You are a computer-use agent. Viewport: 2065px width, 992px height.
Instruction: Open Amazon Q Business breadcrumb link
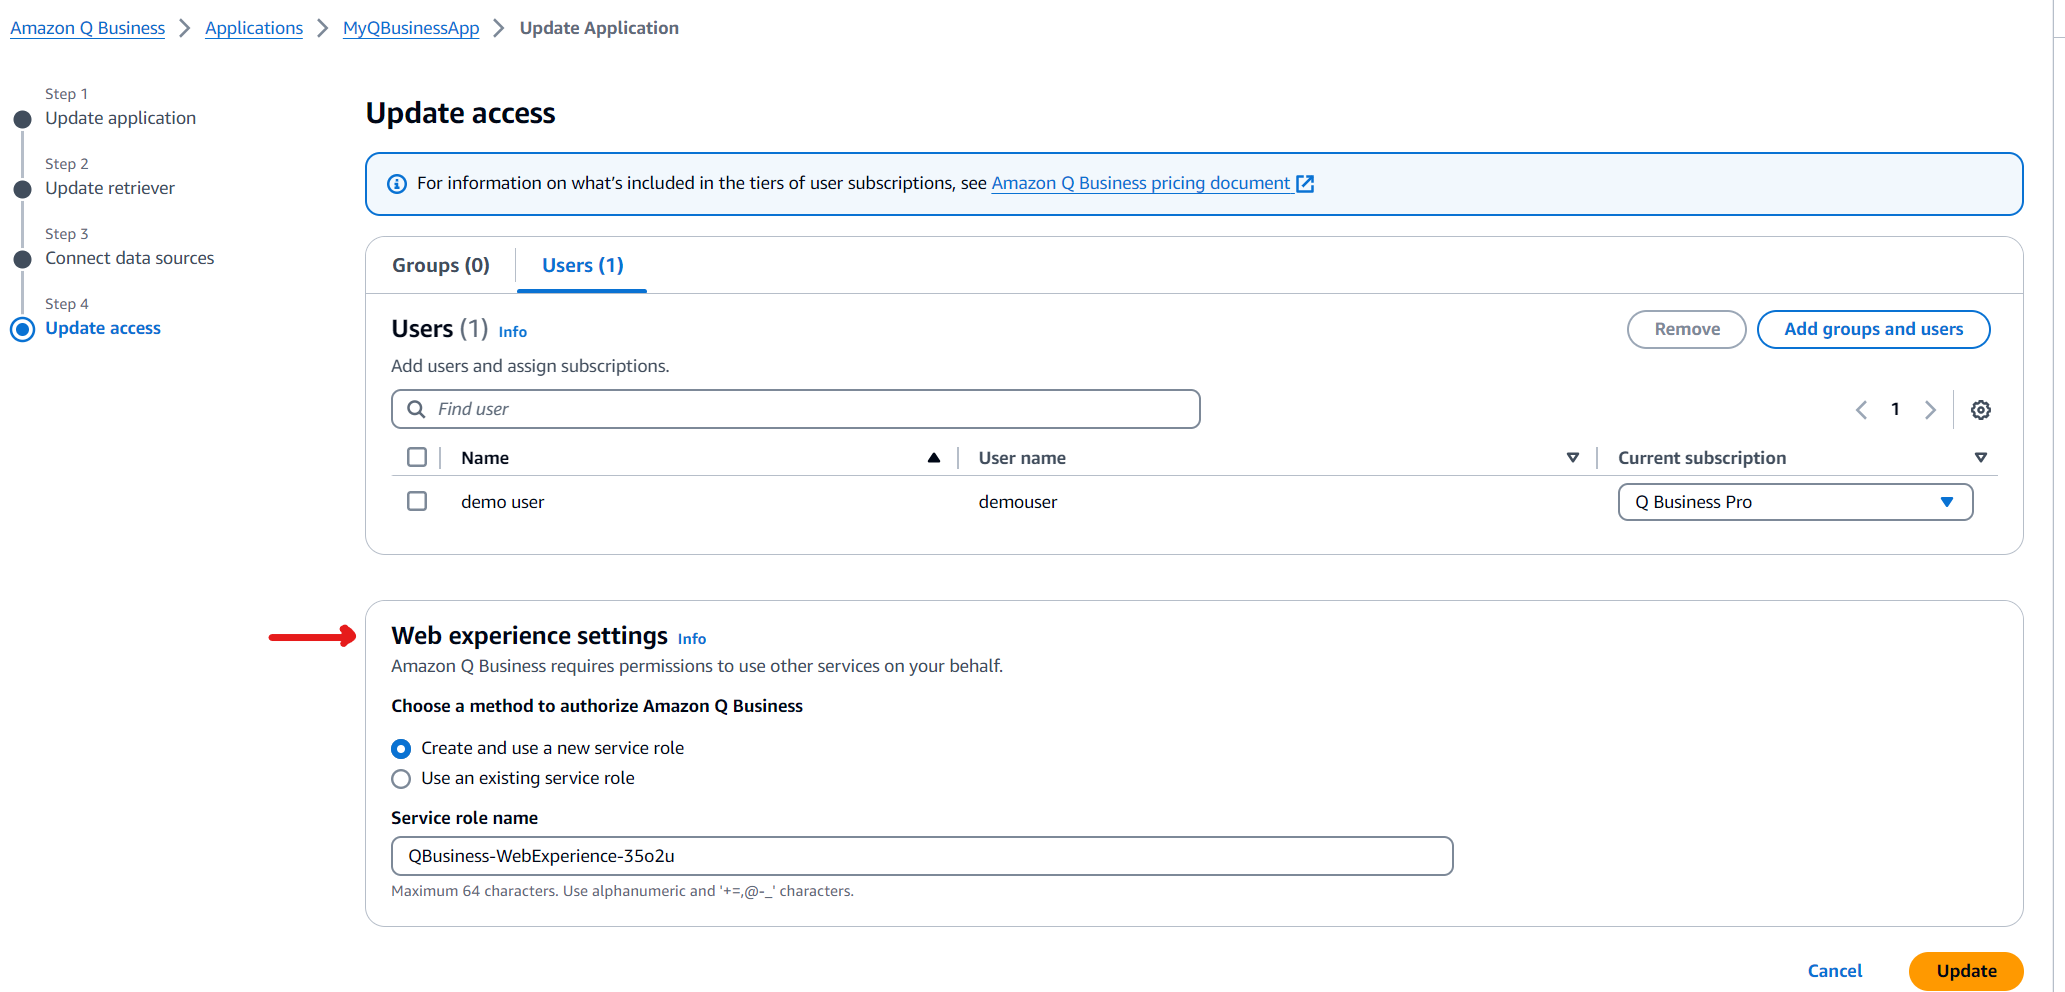click(x=88, y=28)
